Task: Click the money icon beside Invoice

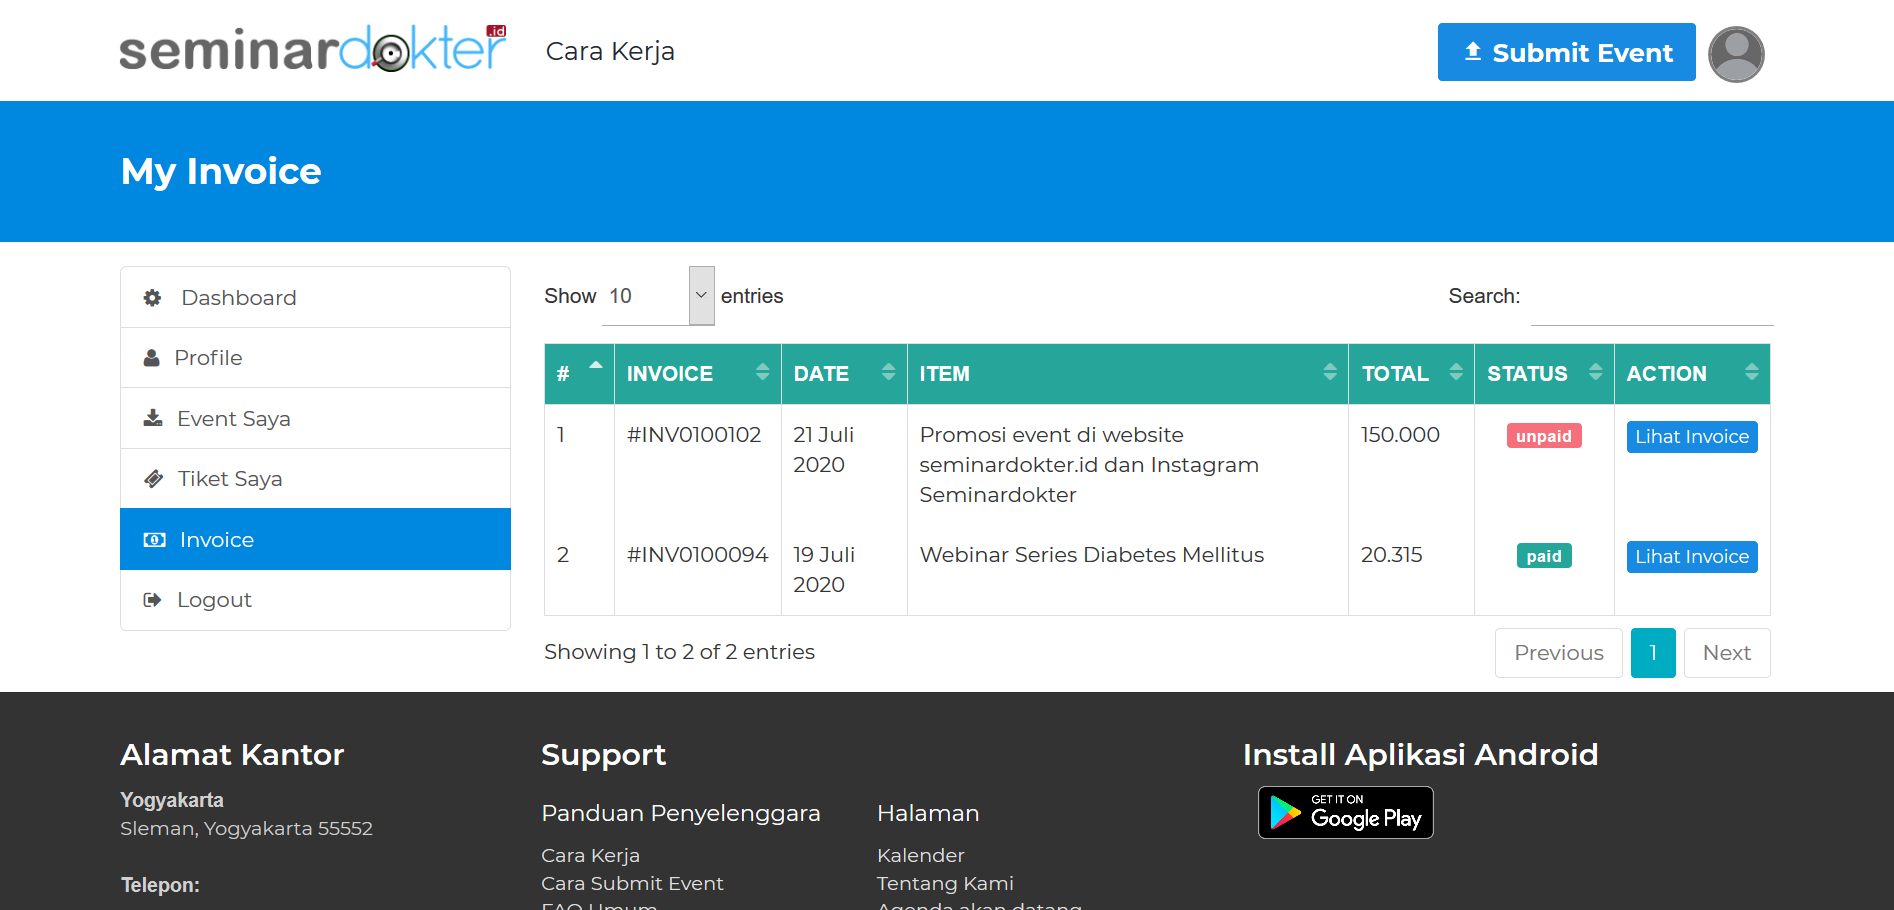Action: (x=155, y=540)
